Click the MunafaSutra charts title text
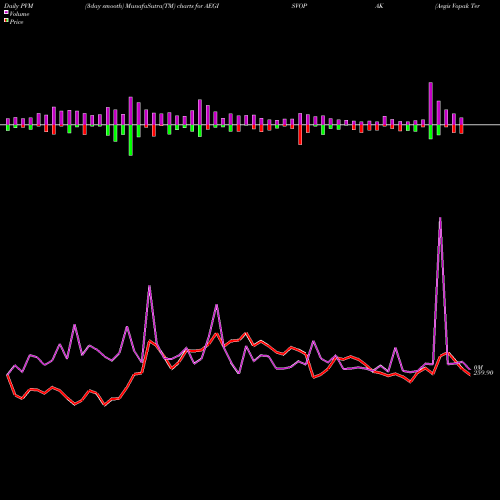The height and width of the screenshot is (500, 500). point(152,6)
